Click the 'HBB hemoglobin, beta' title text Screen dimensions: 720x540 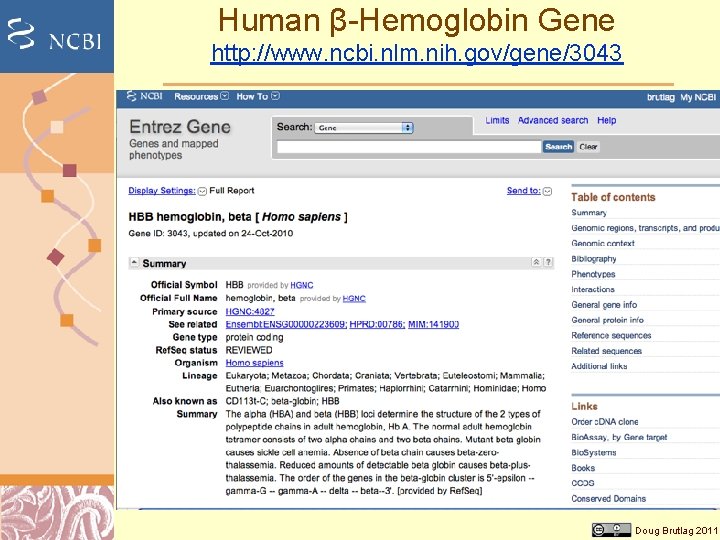click(x=190, y=217)
